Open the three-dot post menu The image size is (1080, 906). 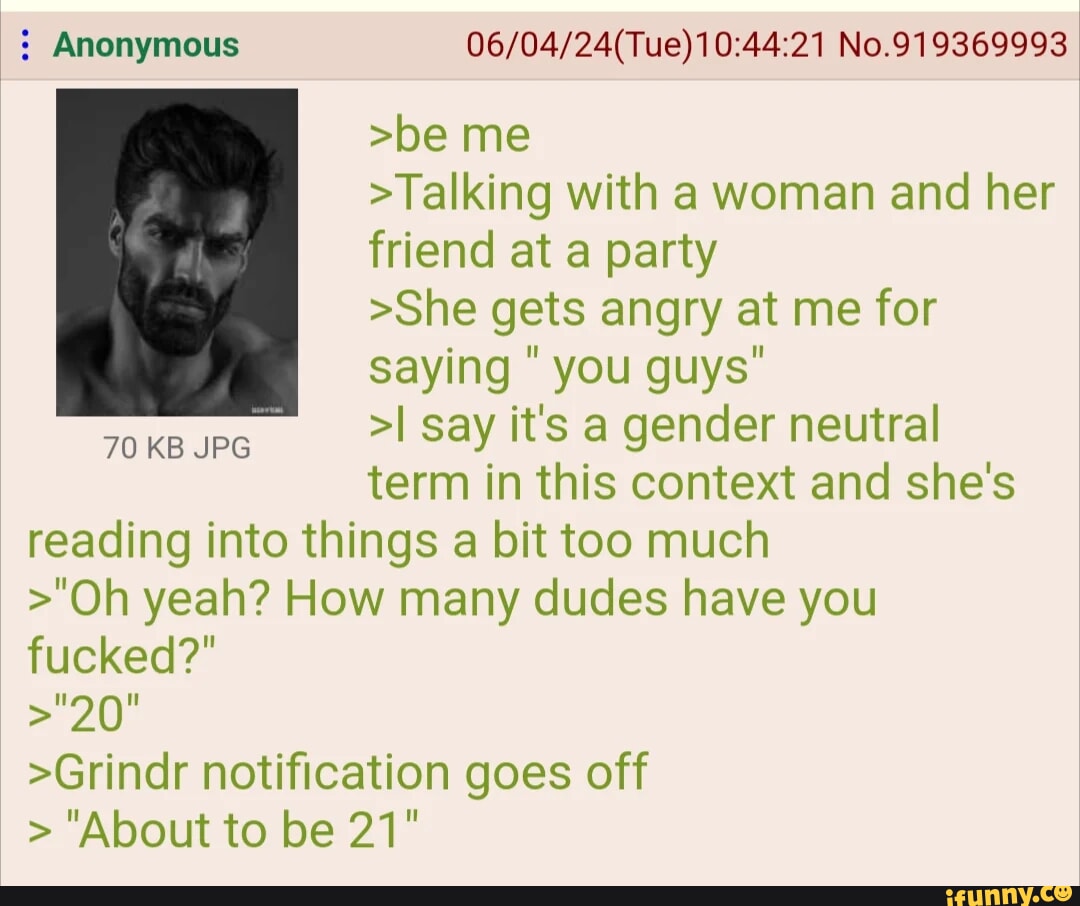coord(25,45)
